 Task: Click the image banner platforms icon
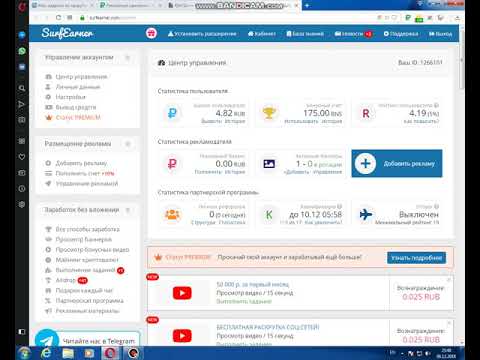point(269,164)
